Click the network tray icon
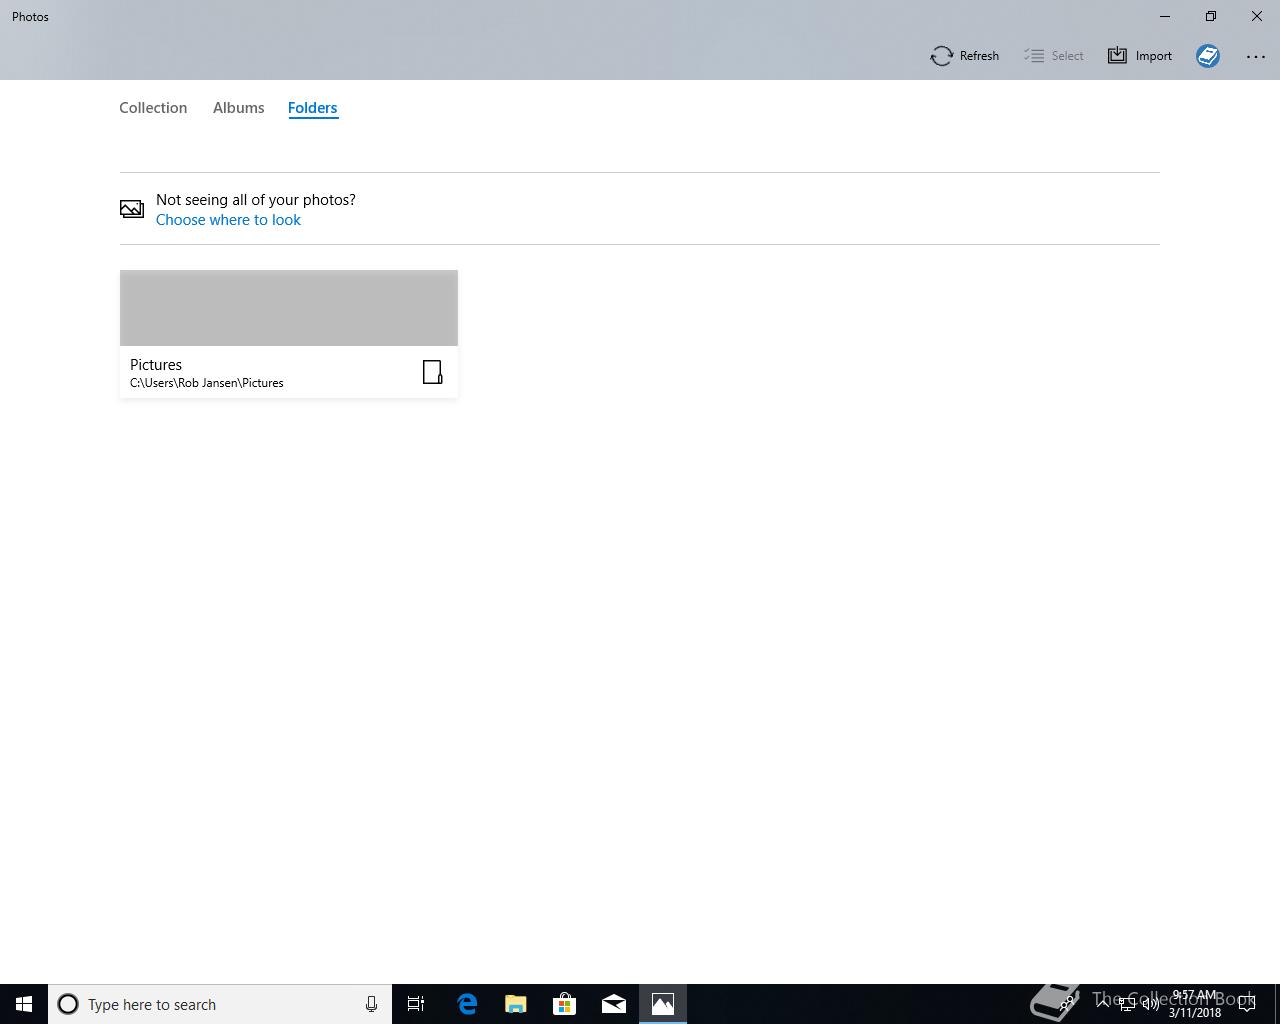This screenshot has height=1024, width=1280. pyautogui.click(x=1126, y=1004)
